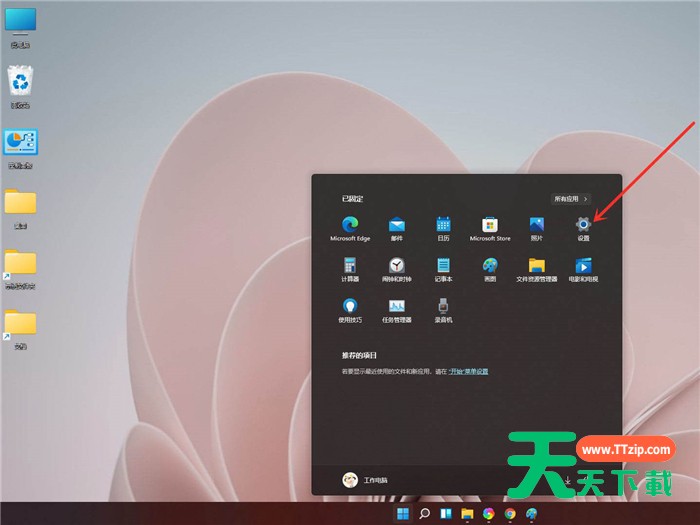Click the taskbar Search magnifier icon

point(425,514)
